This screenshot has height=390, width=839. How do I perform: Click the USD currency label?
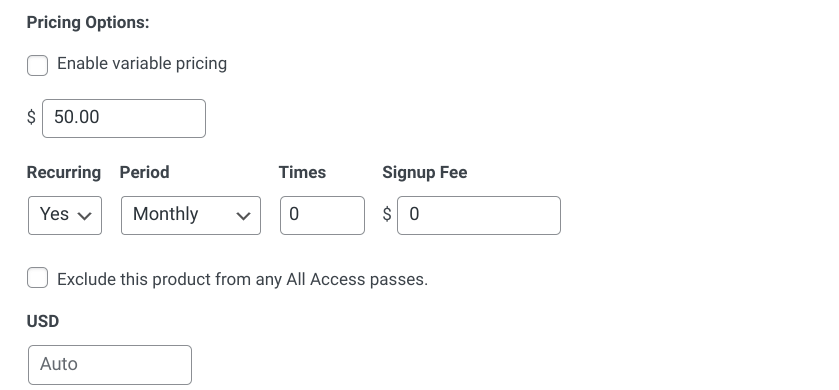point(43,321)
